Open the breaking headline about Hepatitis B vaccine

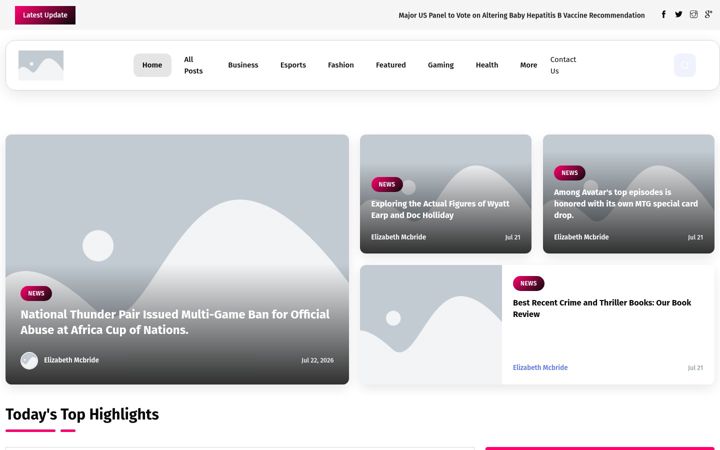(522, 15)
